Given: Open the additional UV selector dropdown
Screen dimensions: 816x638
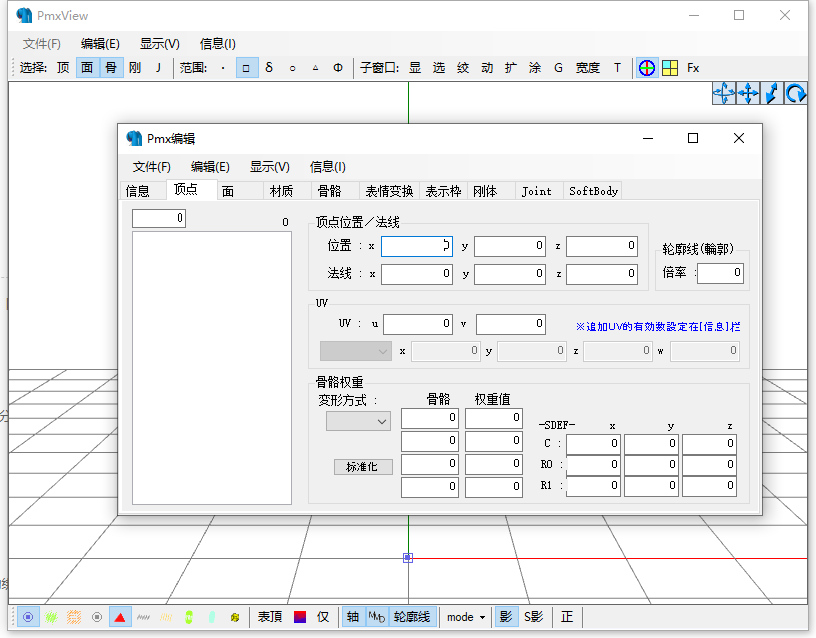Looking at the screenshot, I should click(356, 351).
